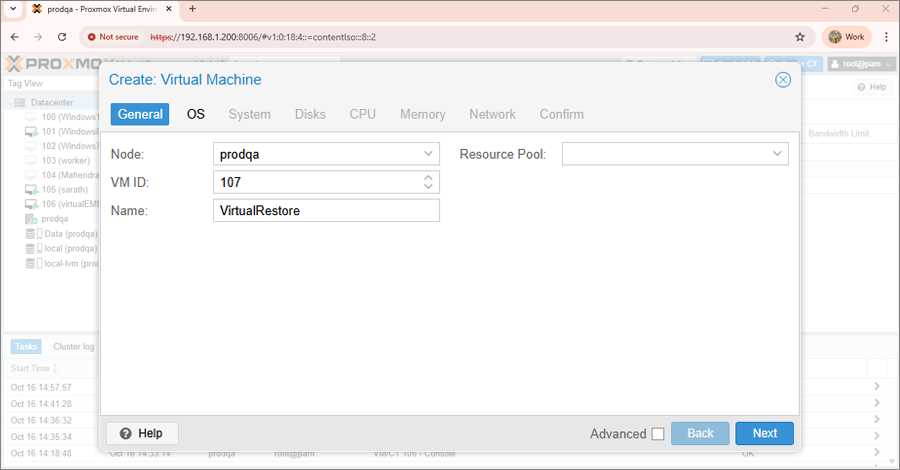Image resolution: width=900 pixels, height=470 pixels.
Task: Switch to the Memory tab
Action: tap(422, 114)
